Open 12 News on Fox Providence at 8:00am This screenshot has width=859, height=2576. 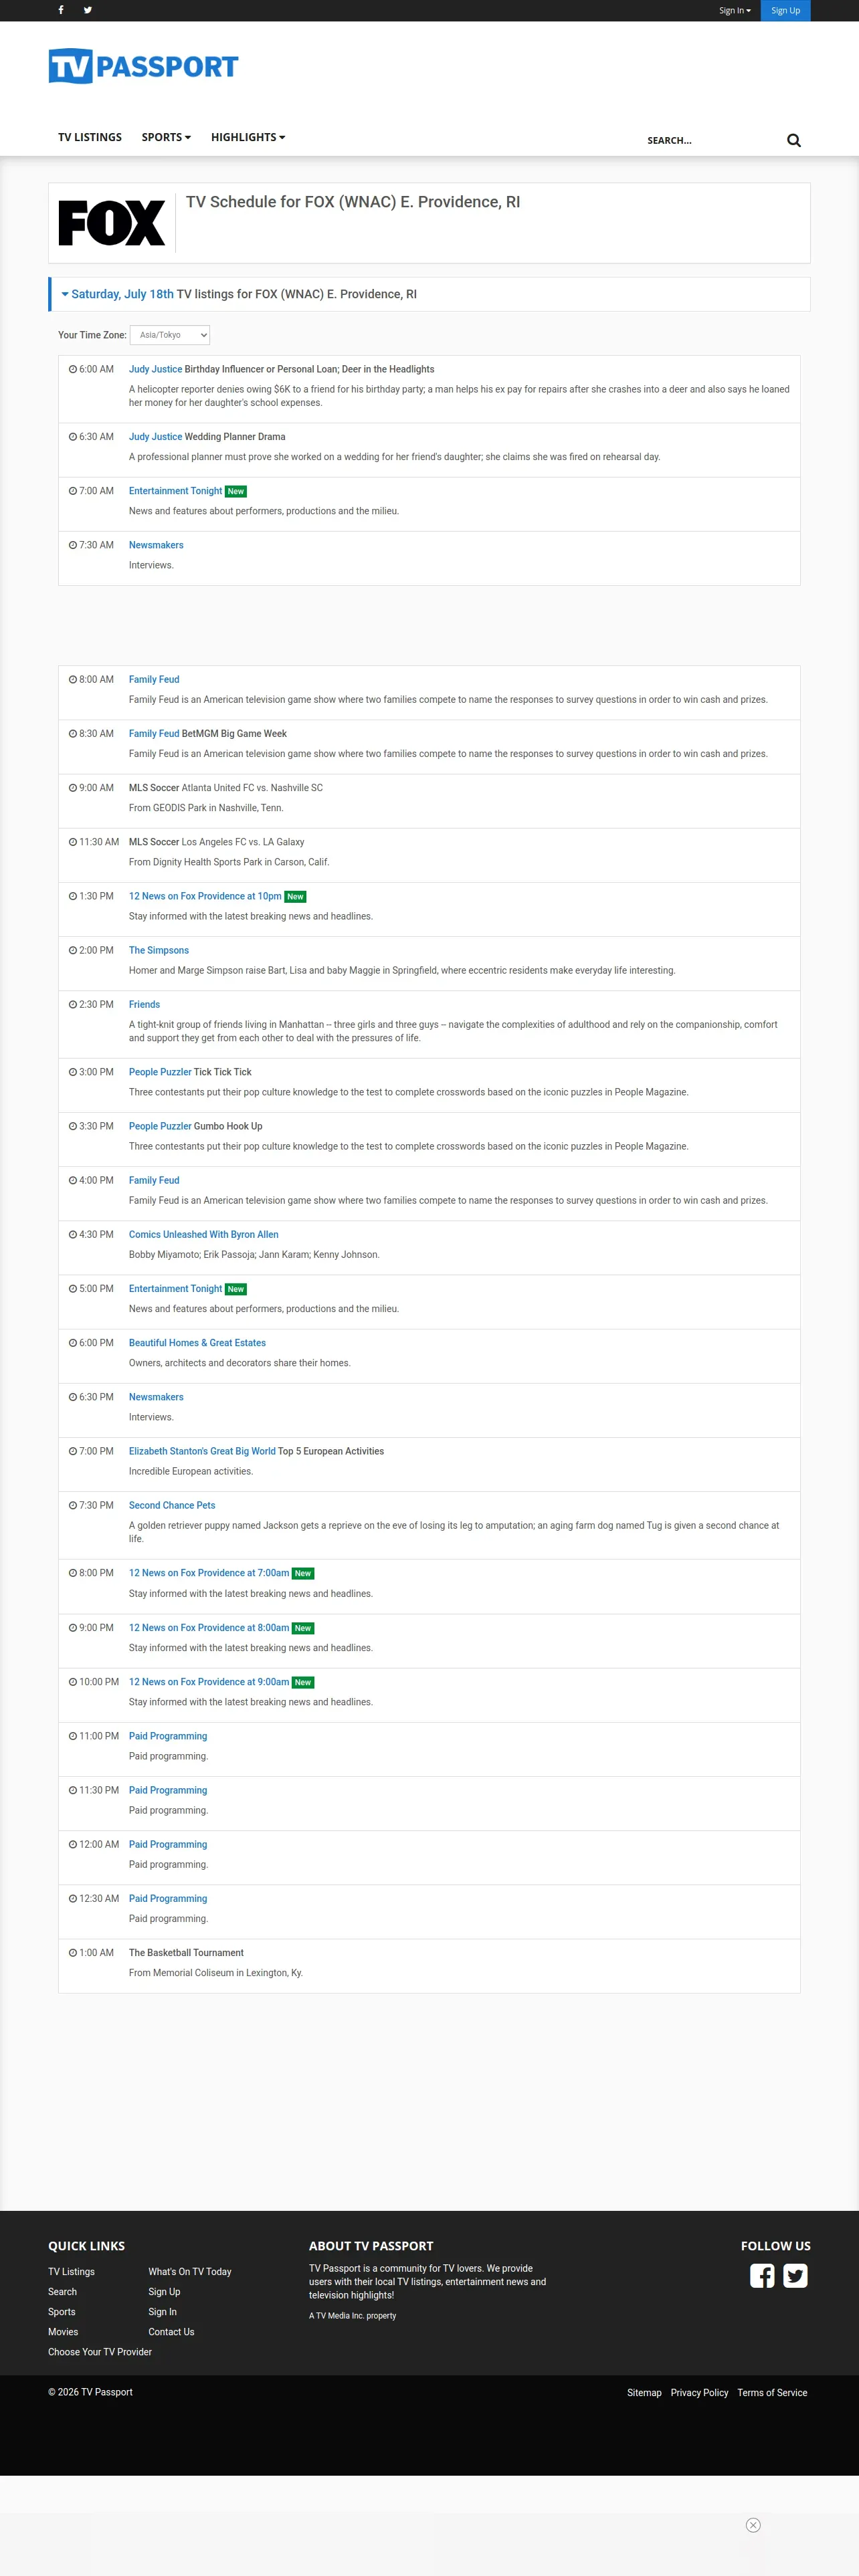click(x=209, y=1628)
